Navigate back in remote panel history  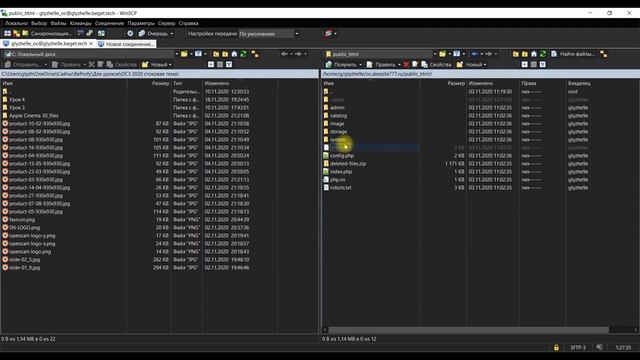coord(475,54)
